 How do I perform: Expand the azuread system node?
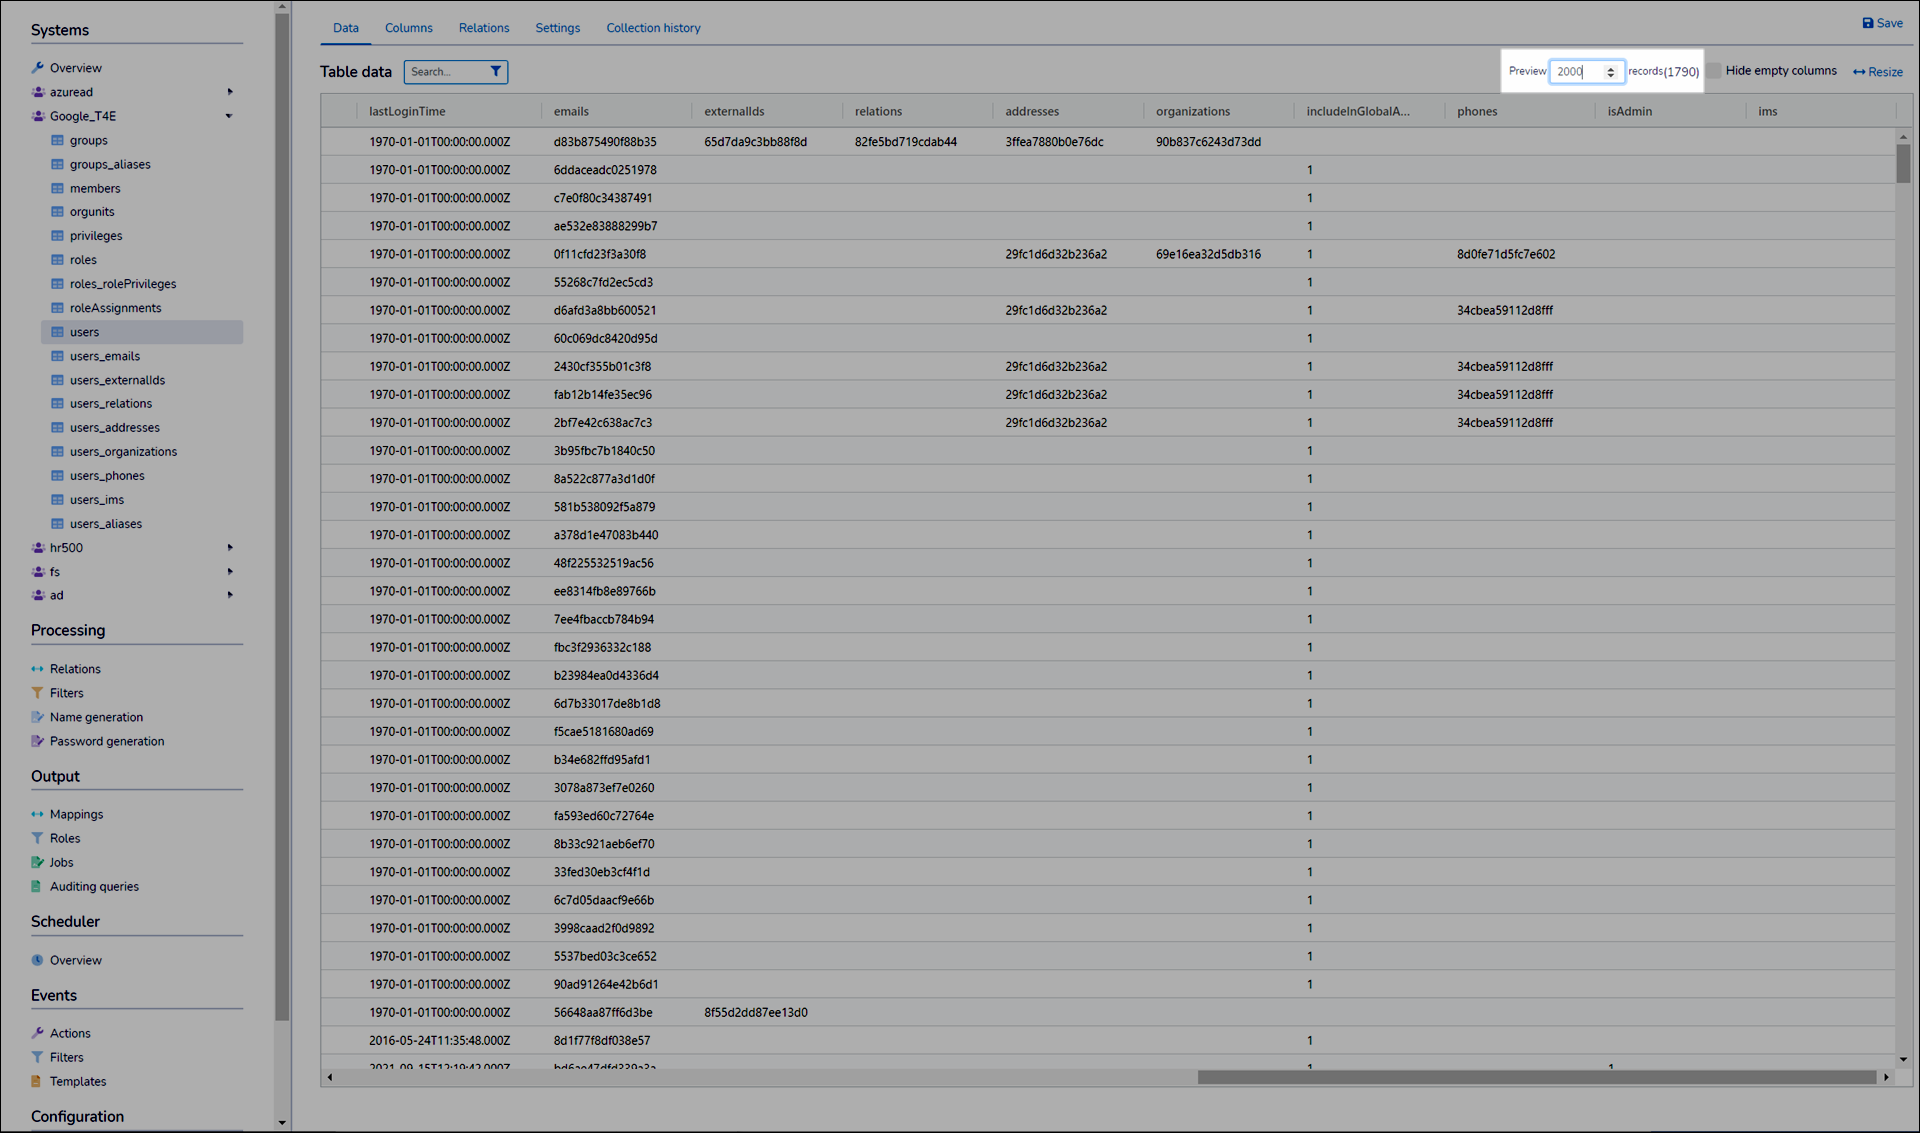(230, 92)
